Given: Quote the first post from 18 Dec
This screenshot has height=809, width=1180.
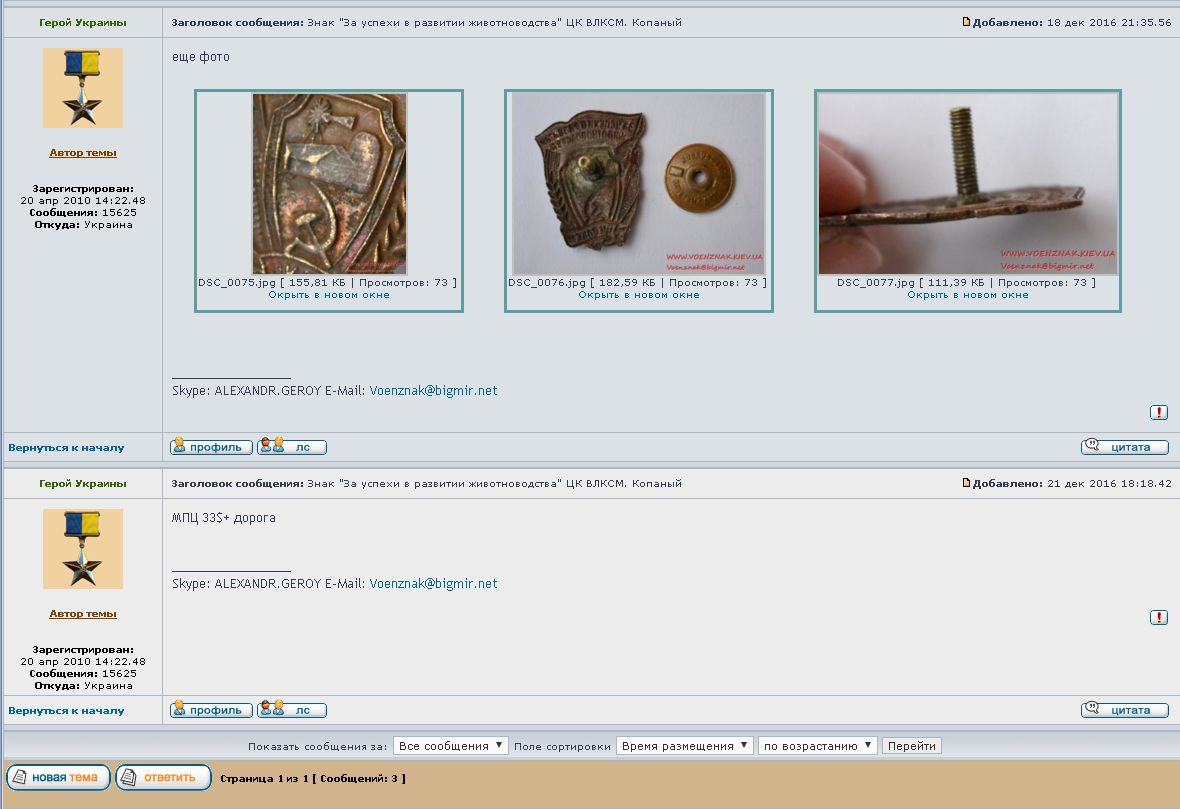Looking at the screenshot, I should pyautogui.click(x=1124, y=447).
